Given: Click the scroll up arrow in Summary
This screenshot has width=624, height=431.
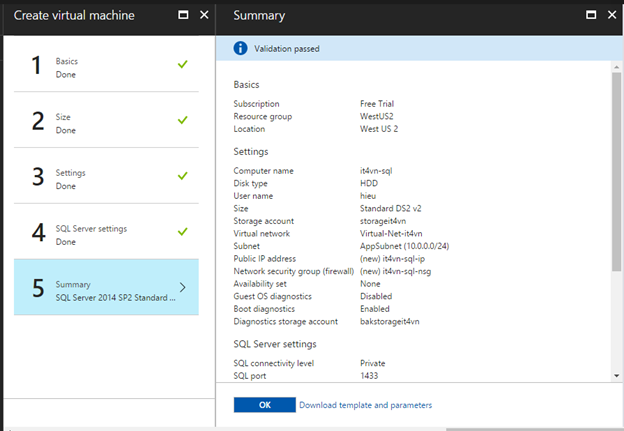Looking at the screenshot, I should 616,66.
